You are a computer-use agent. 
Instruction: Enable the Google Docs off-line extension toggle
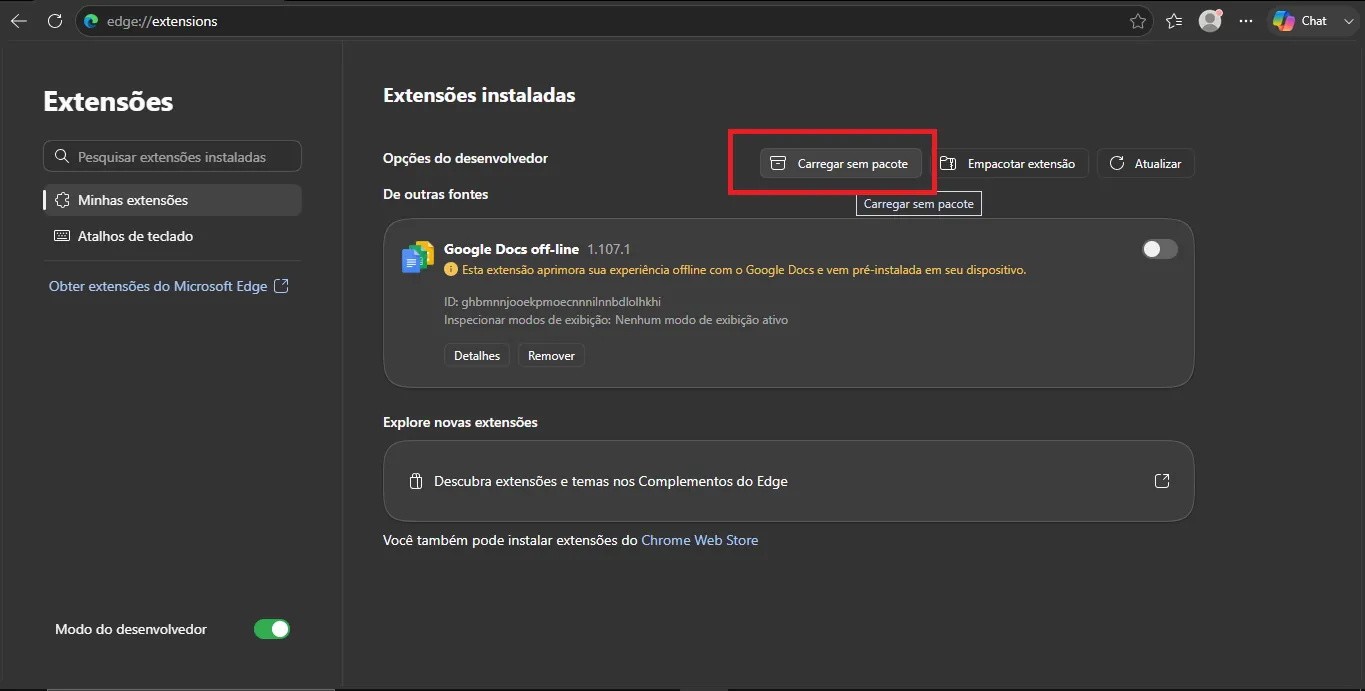[1160, 249]
